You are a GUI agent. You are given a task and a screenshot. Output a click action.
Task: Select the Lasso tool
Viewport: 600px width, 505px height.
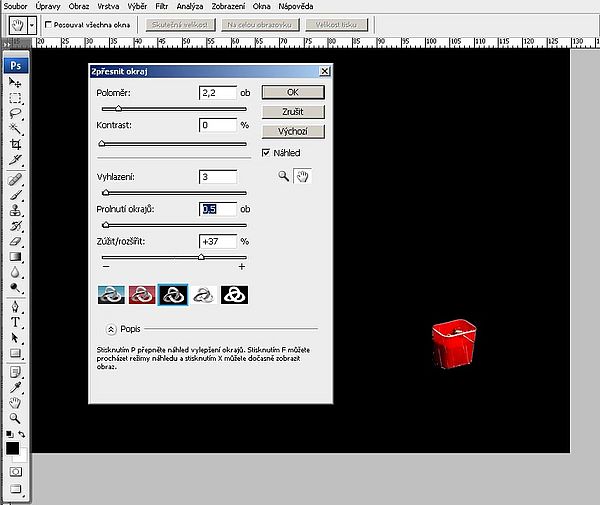pos(16,113)
